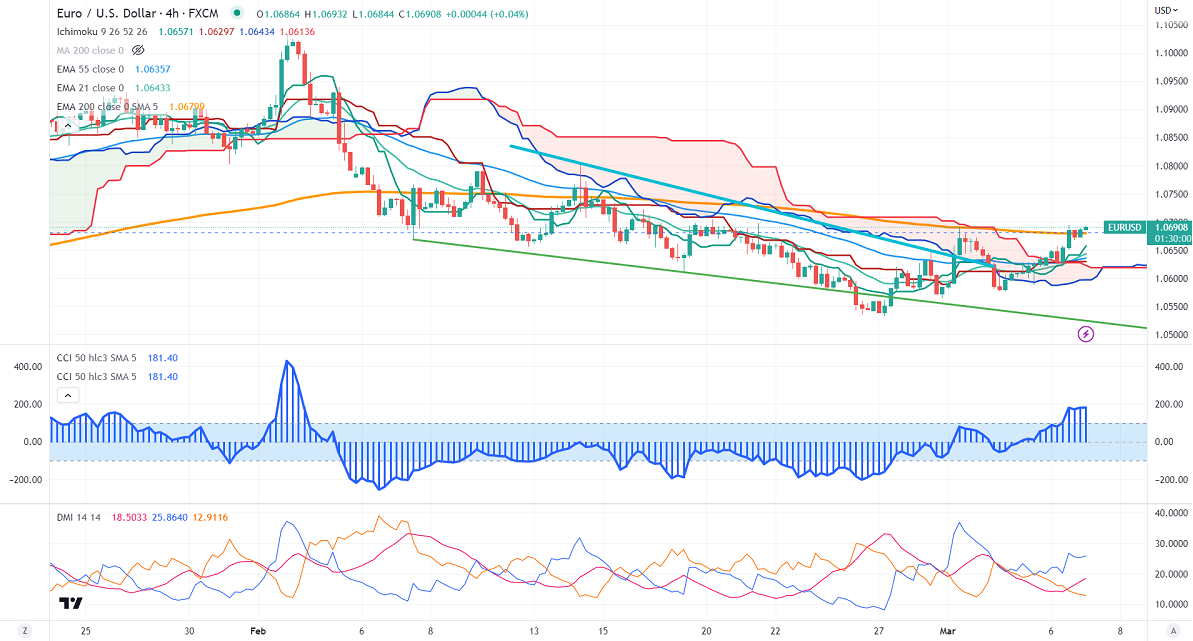Click the EURUSD price label on the axis
The image size is (1193, 641).
(x=1125, y=227)
